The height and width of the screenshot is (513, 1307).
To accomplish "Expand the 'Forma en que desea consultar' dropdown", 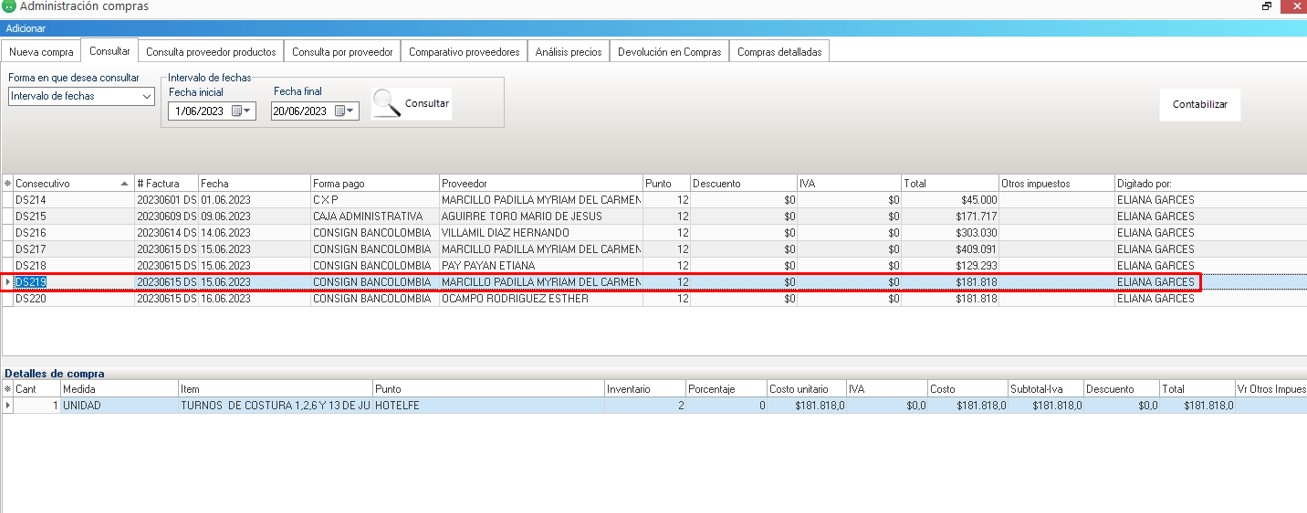I will click(x=147, y=97).
